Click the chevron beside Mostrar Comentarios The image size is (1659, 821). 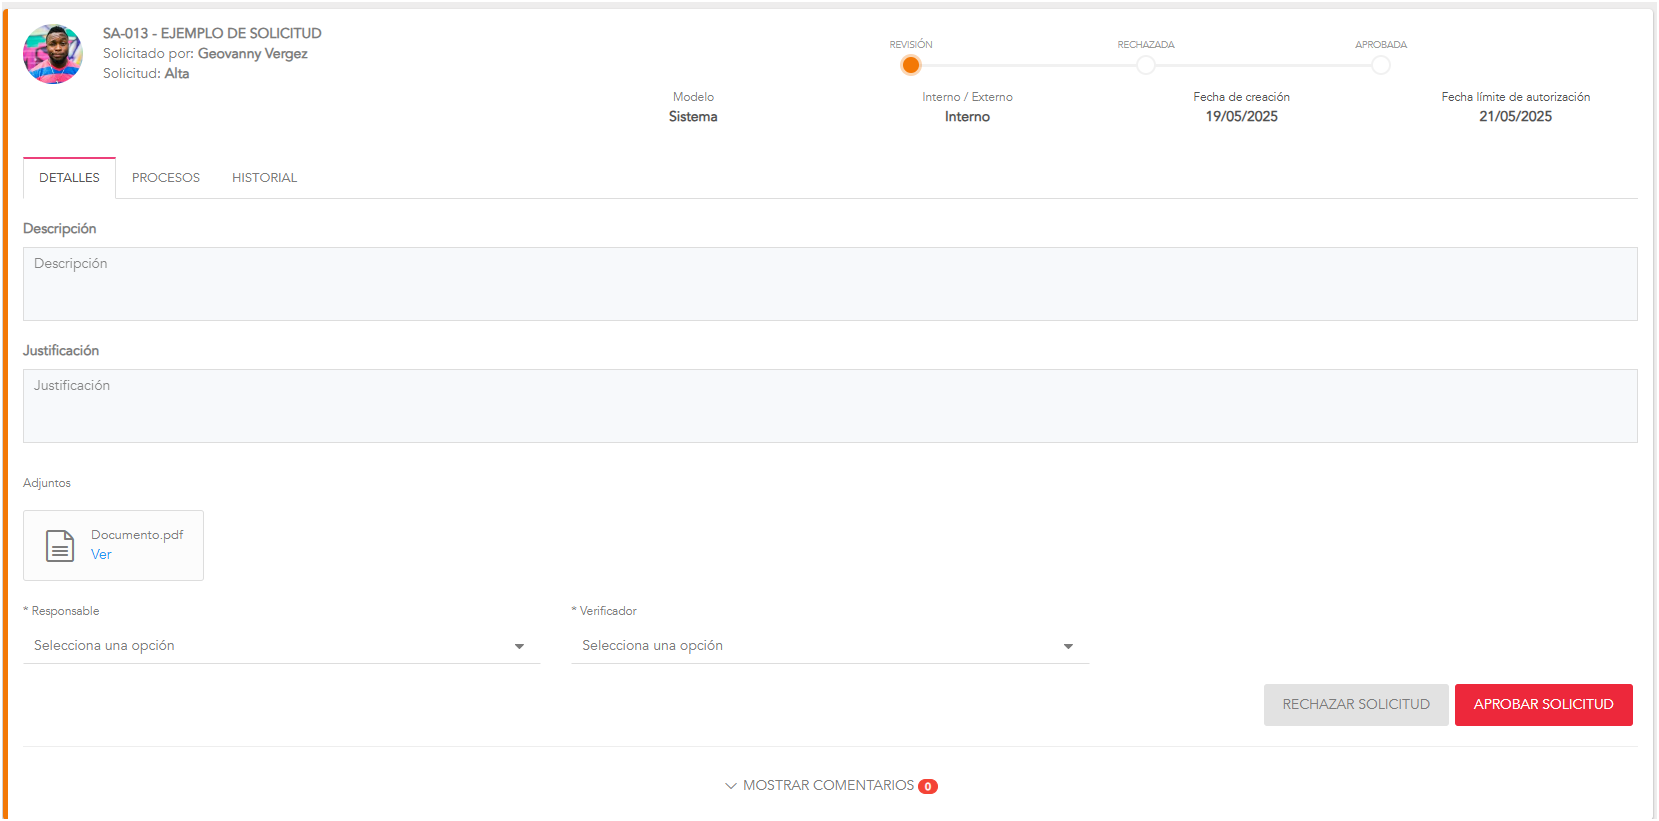click(x=731, y=786)
